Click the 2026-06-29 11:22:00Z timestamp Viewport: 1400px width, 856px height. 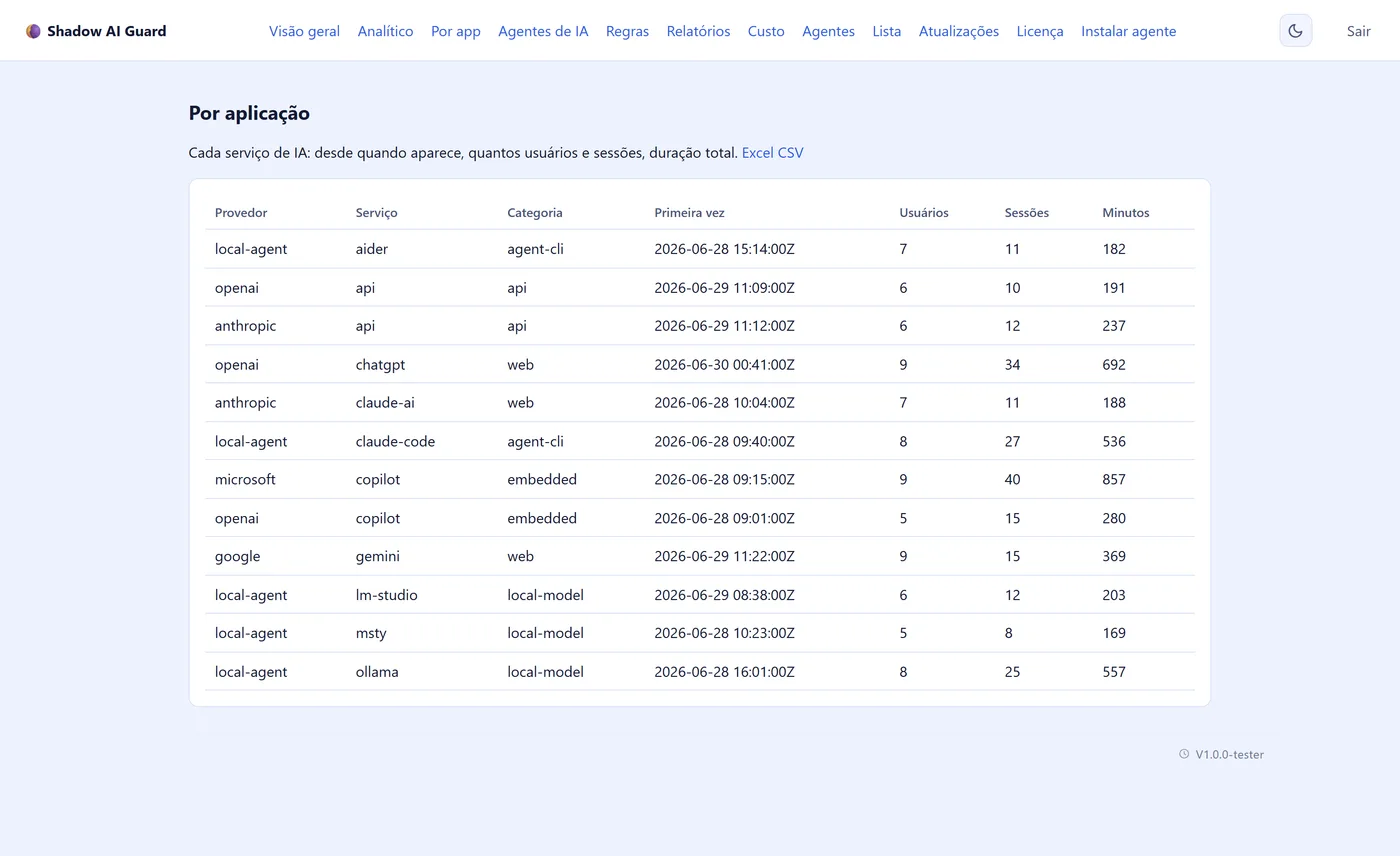click(x=724, y=556)
